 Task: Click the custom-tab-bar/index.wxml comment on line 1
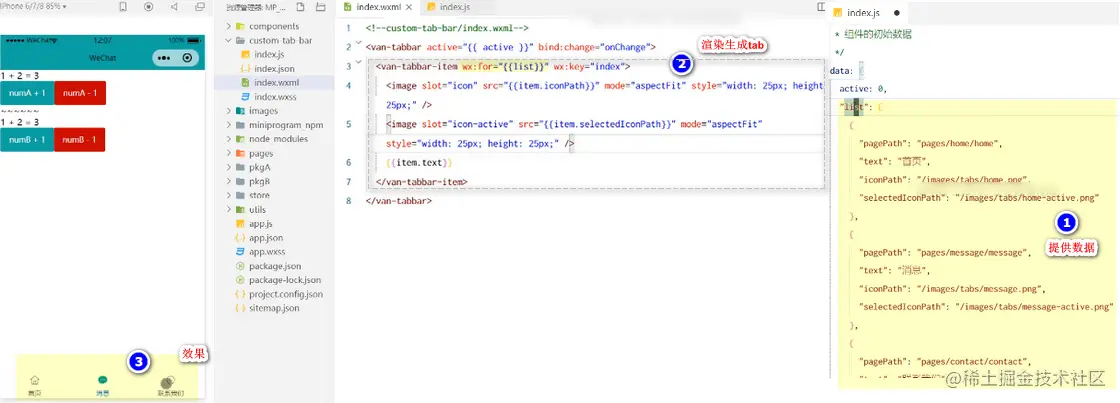click(x=447, y=29)
